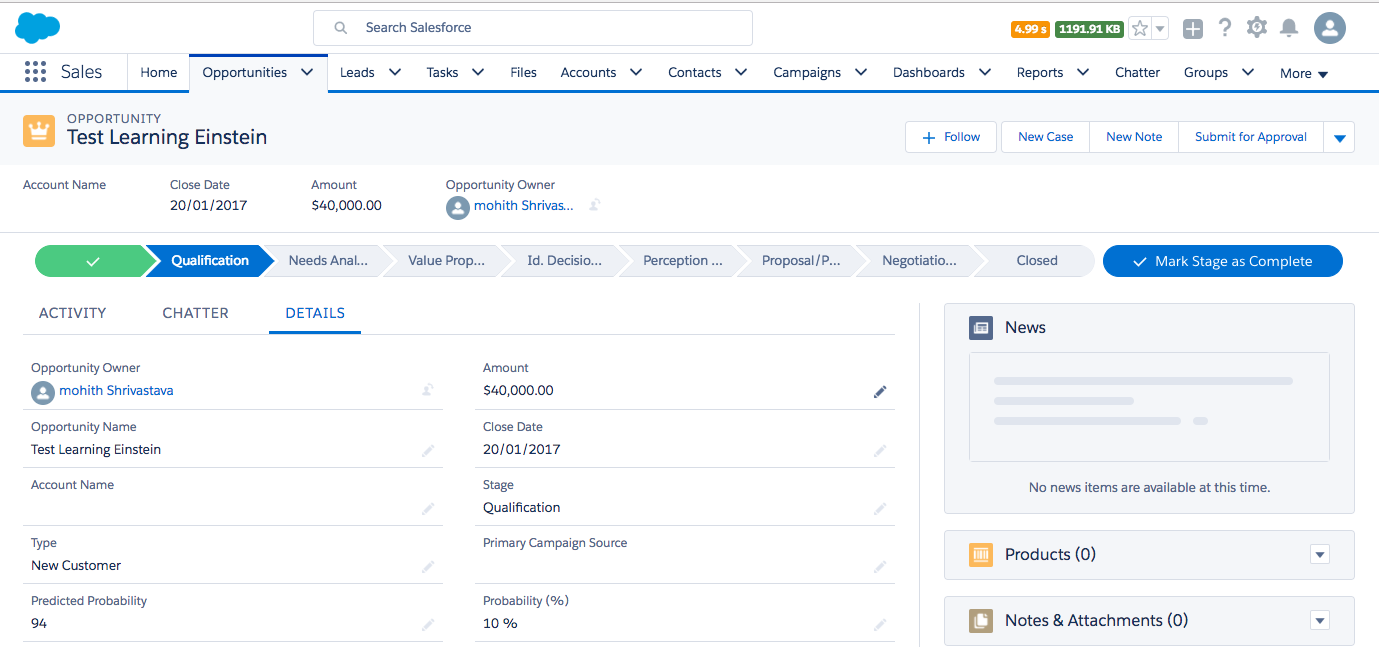The image size is (1379, 647).
Task: Select the DETAILS tab
Action: pyautogui.click(x=315, y=313)
